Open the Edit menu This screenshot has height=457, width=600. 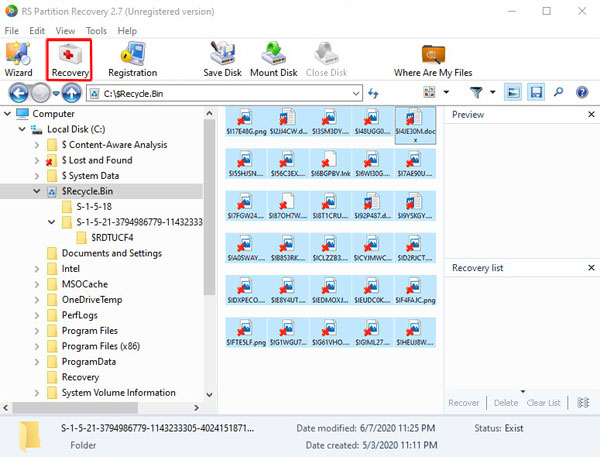tap(37, 31)
